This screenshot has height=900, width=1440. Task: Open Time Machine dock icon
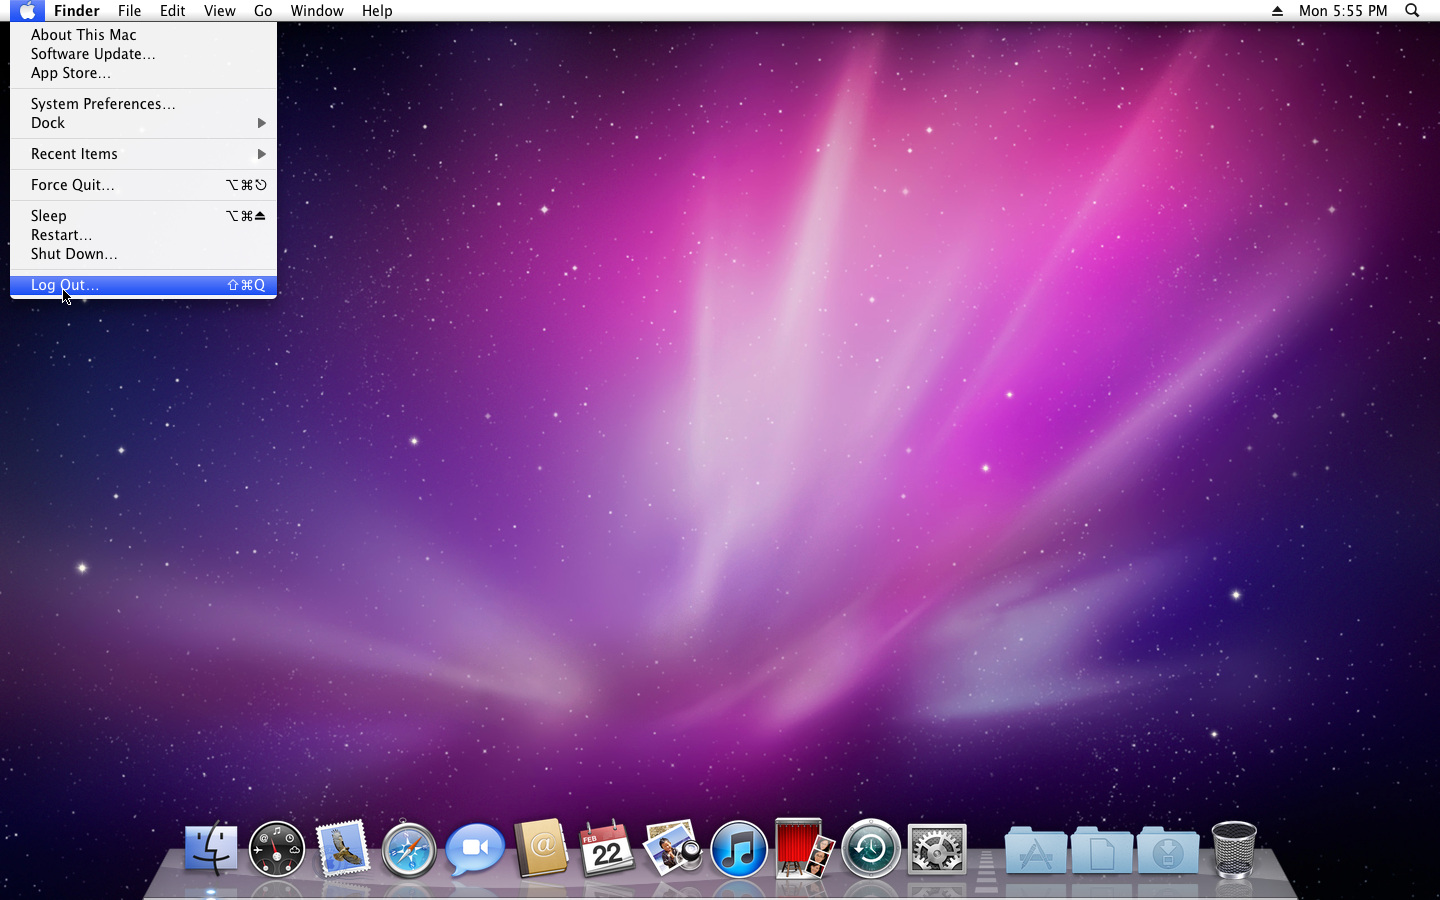871,849
